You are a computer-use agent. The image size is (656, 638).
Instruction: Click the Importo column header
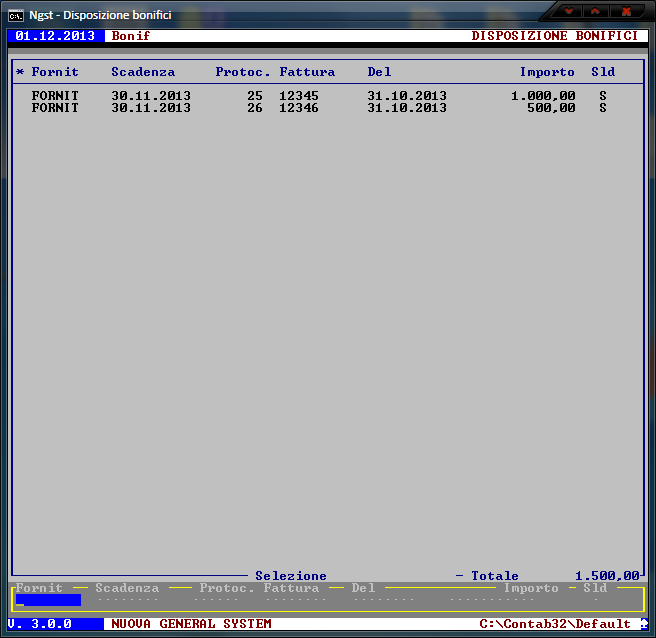pyautogui.click(x=547, y=72)
